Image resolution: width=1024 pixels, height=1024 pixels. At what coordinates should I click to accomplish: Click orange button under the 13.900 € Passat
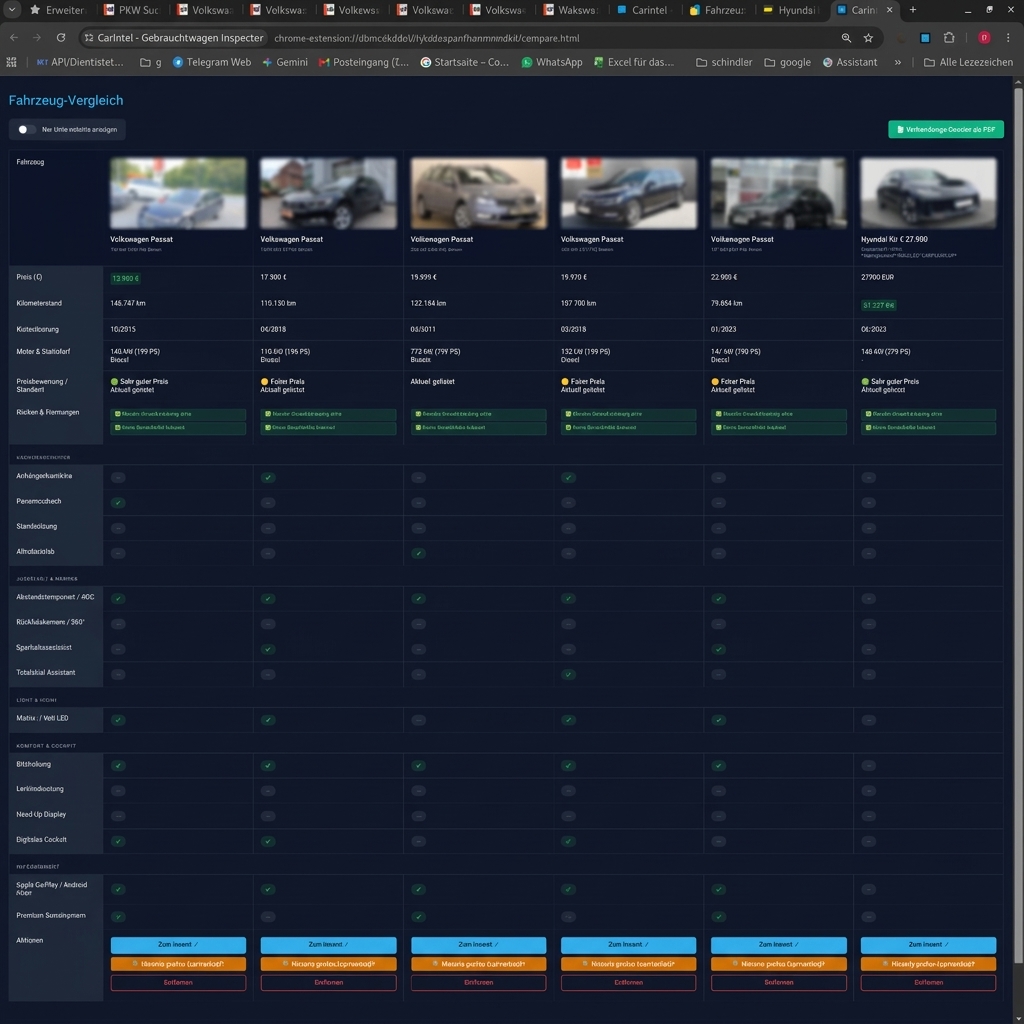pos(178,964)
